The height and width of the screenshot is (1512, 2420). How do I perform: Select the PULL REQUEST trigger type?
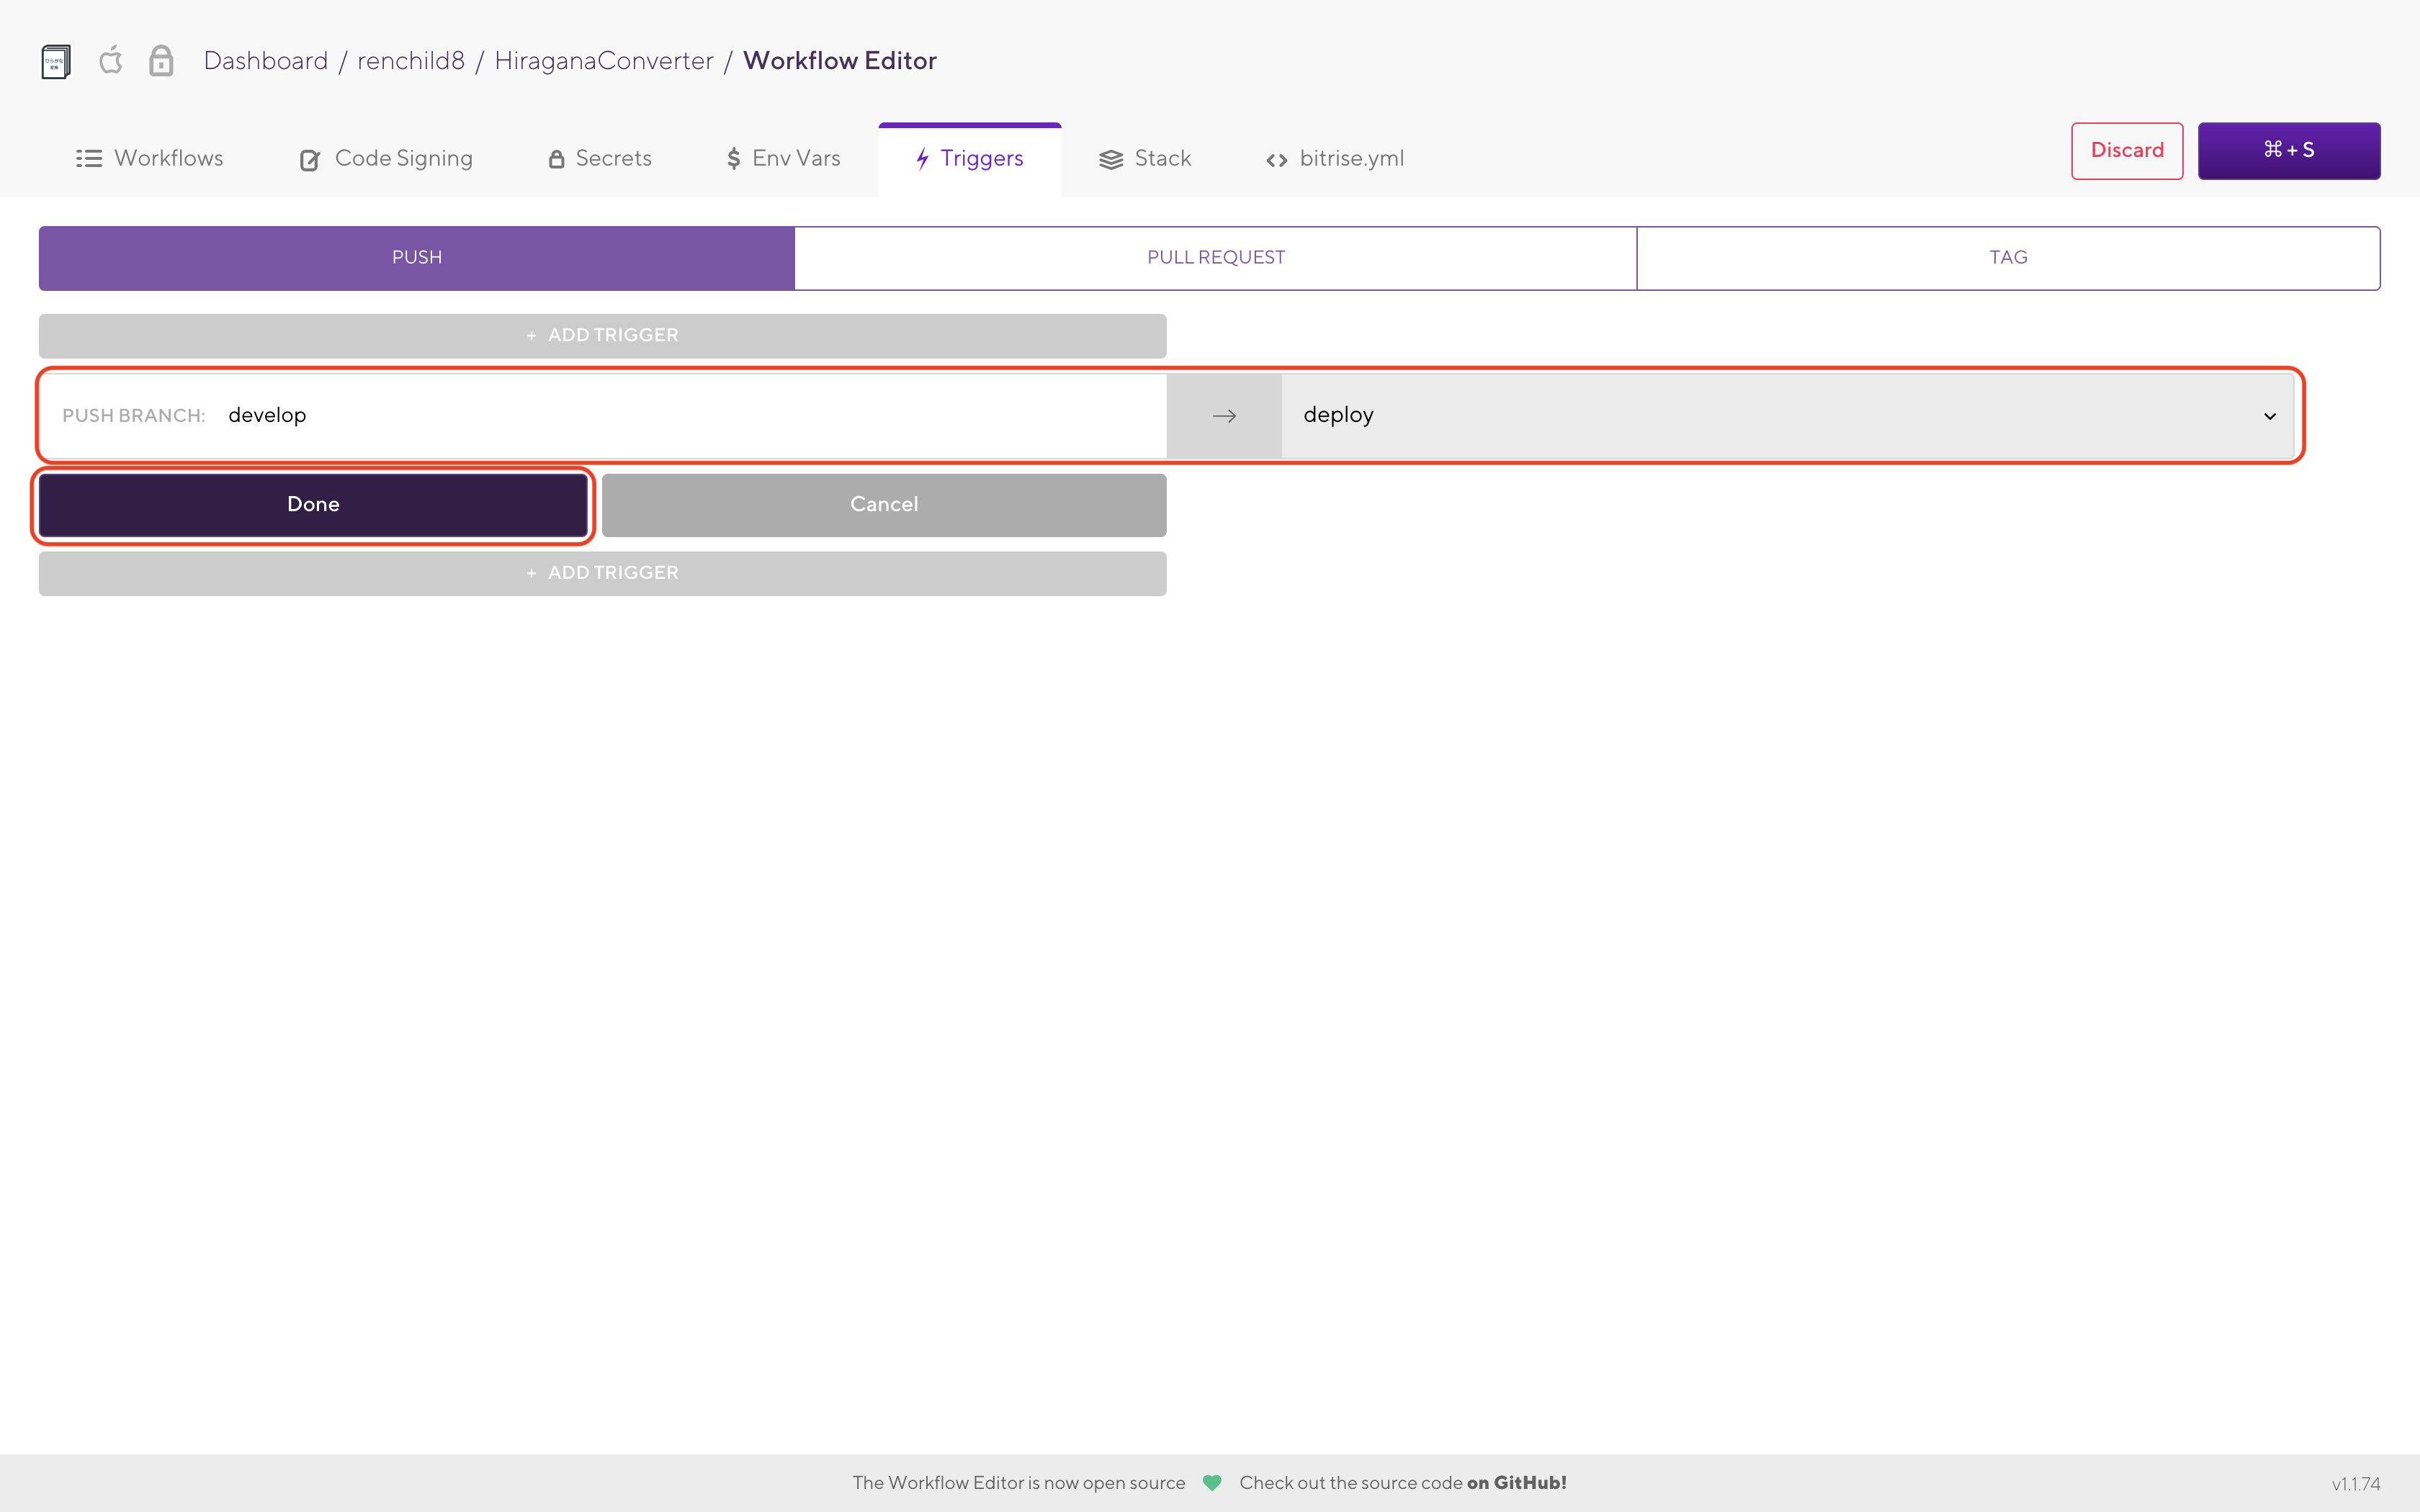pyautogui.click(x=1215, y=258)
